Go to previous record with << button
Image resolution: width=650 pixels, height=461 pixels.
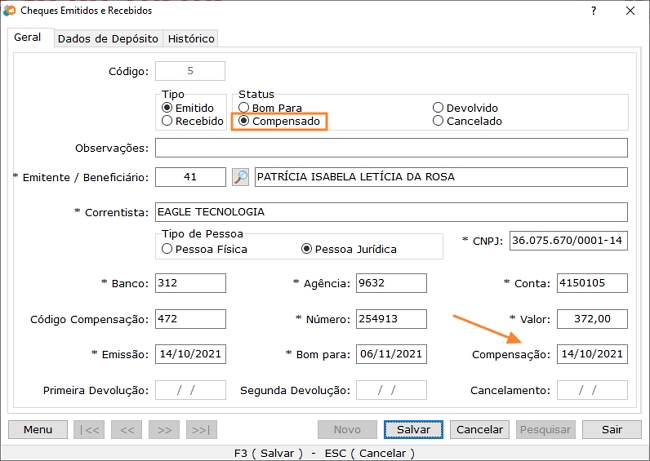126,429
